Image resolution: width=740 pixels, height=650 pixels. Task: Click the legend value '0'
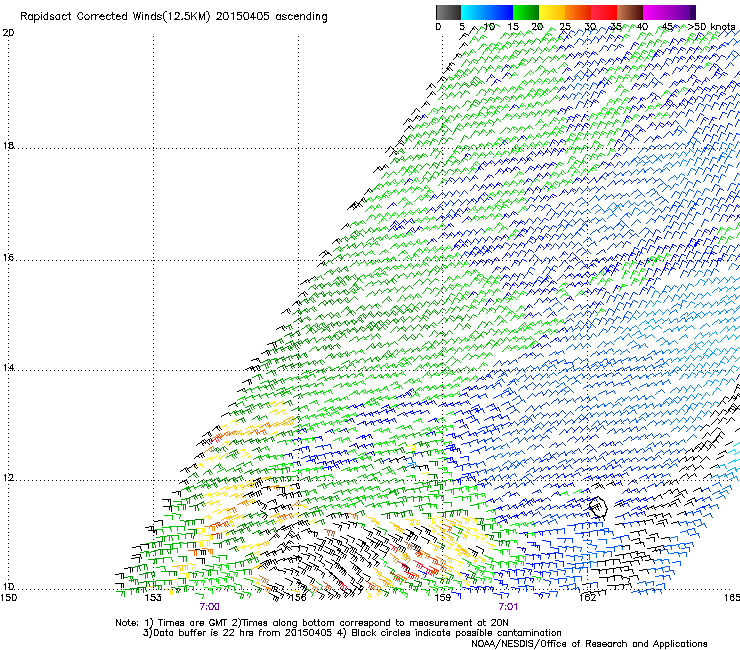point(438,27)
